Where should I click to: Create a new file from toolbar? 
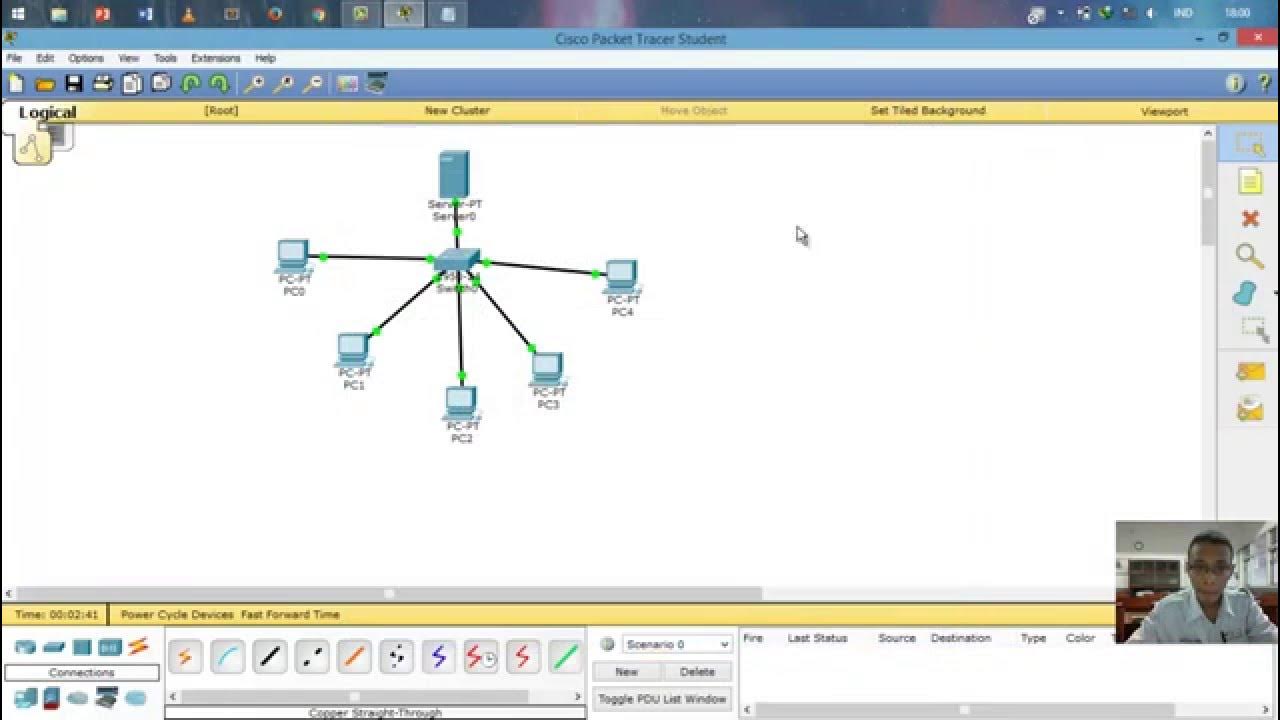tap(16, 84)
